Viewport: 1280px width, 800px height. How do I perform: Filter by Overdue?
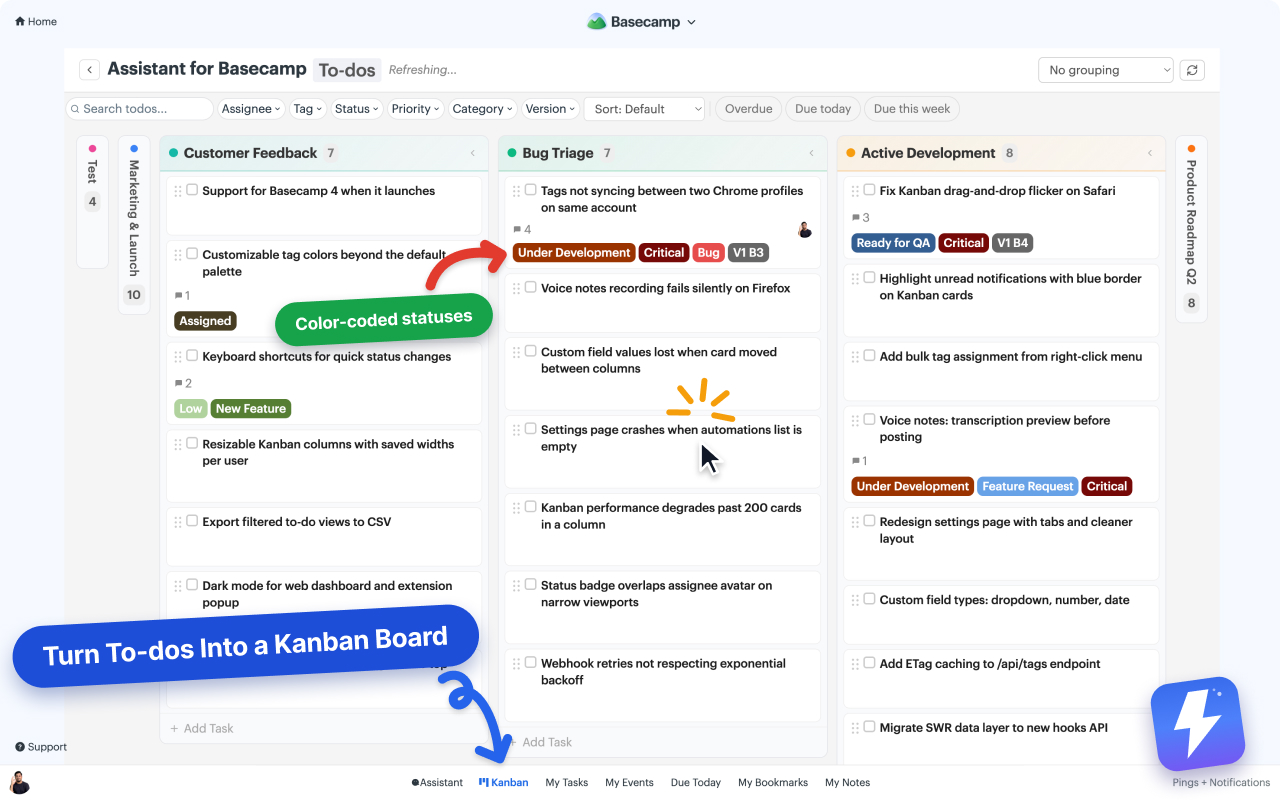(748, 109)
